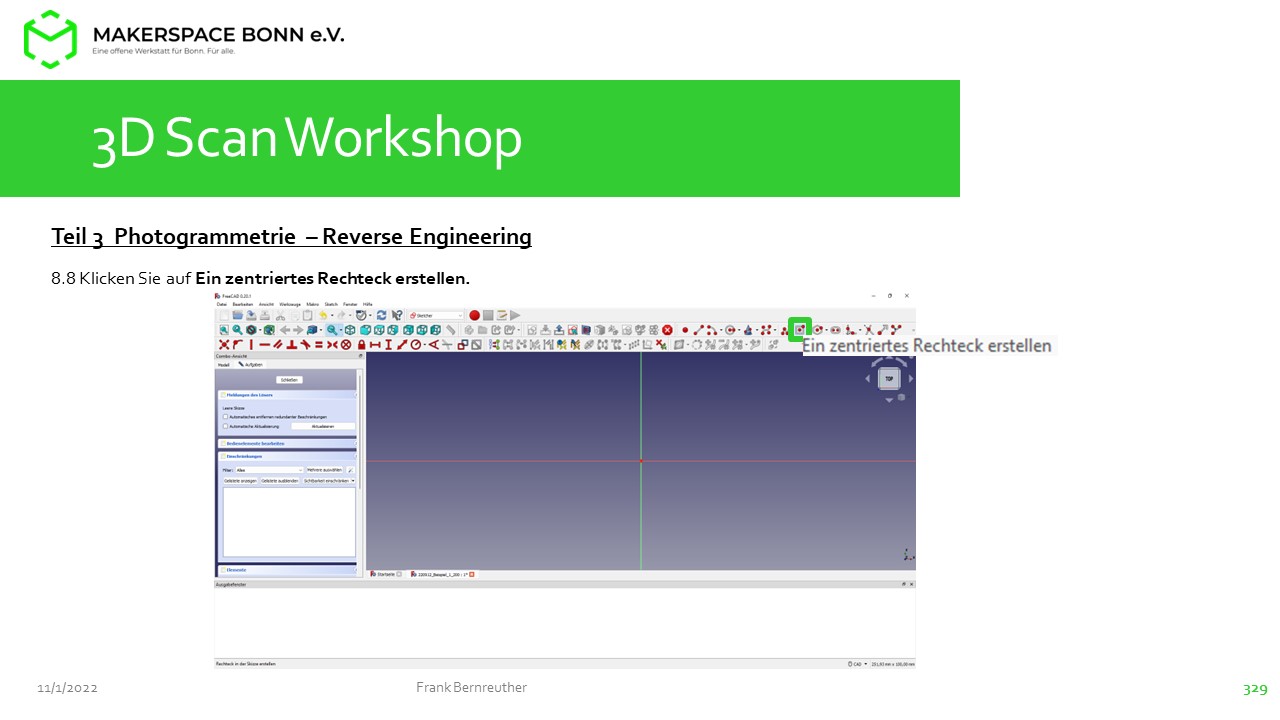The height and width of the screenshot is (720, 1280).
Task: Apply the horizontal constraint icon
Action: 265,345
